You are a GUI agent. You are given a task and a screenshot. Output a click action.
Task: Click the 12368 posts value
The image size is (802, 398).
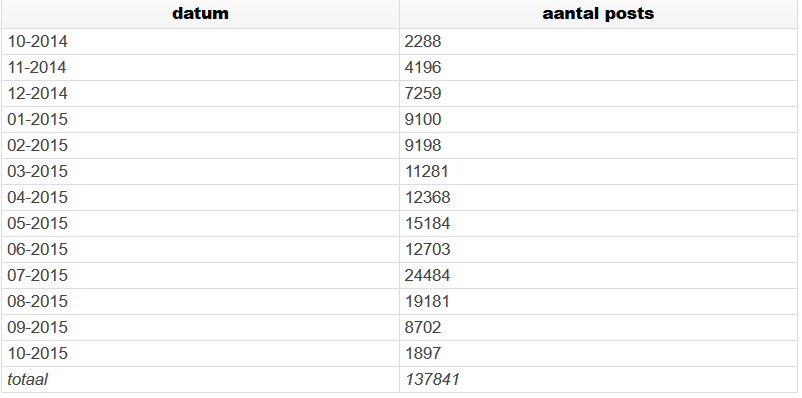(427, 197)
